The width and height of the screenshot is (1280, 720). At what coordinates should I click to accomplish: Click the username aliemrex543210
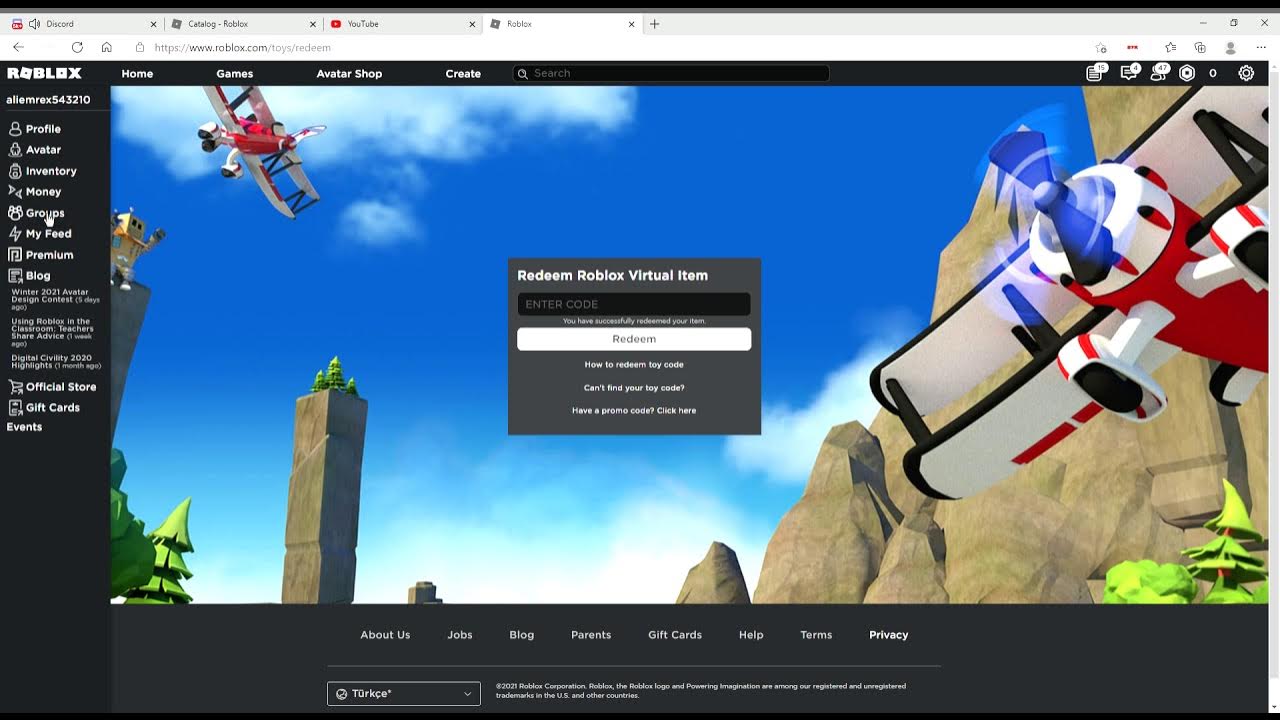[48, 100]
